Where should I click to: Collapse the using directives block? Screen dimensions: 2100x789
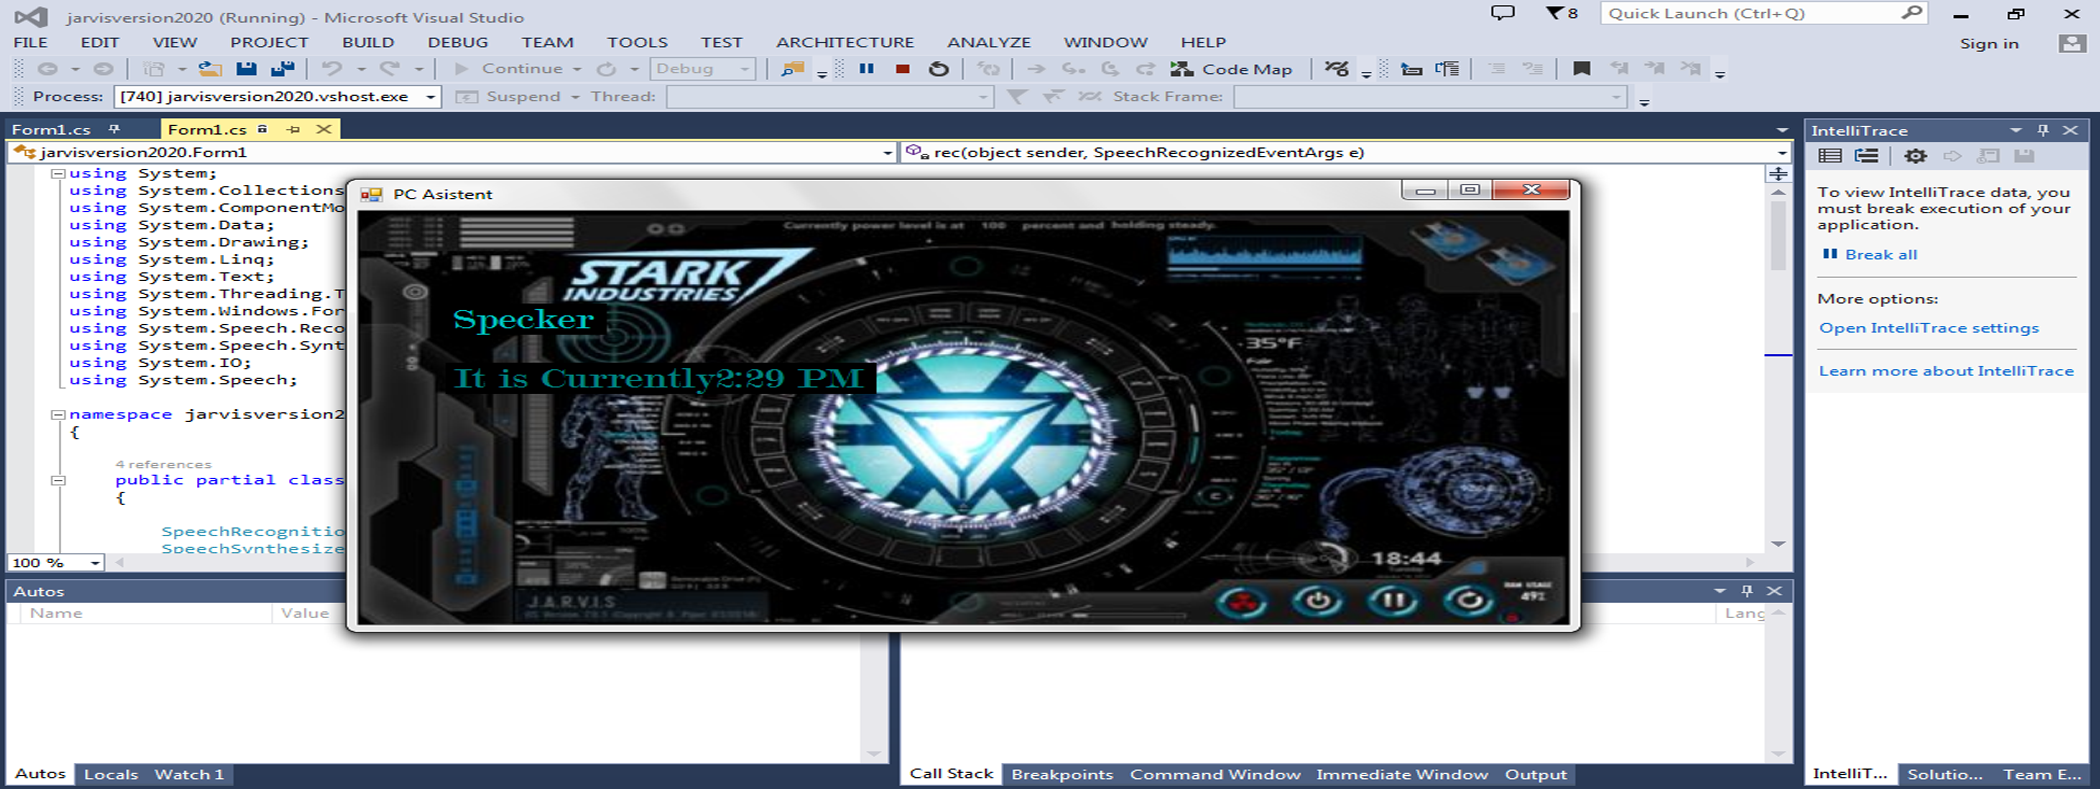[x=58, y=174]
